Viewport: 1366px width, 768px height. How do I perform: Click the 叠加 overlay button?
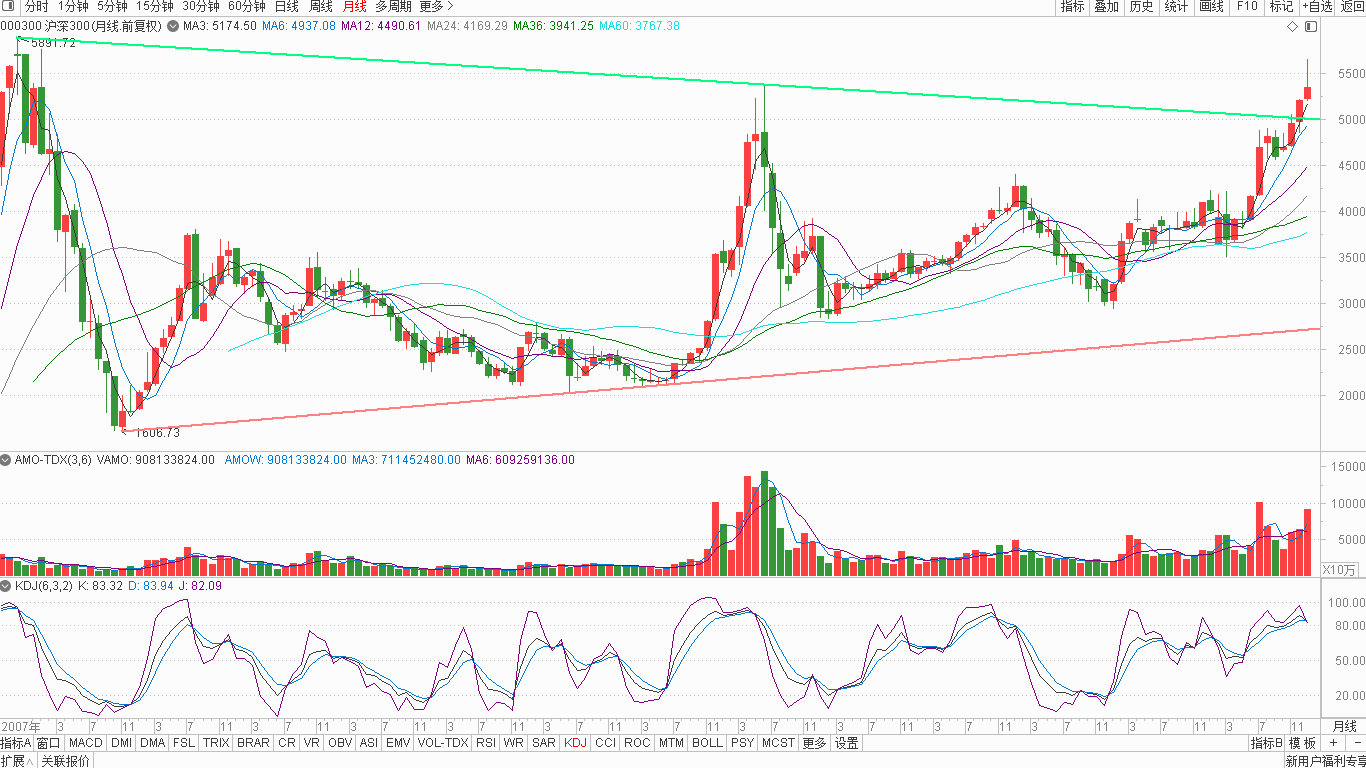pos(1106,6)
